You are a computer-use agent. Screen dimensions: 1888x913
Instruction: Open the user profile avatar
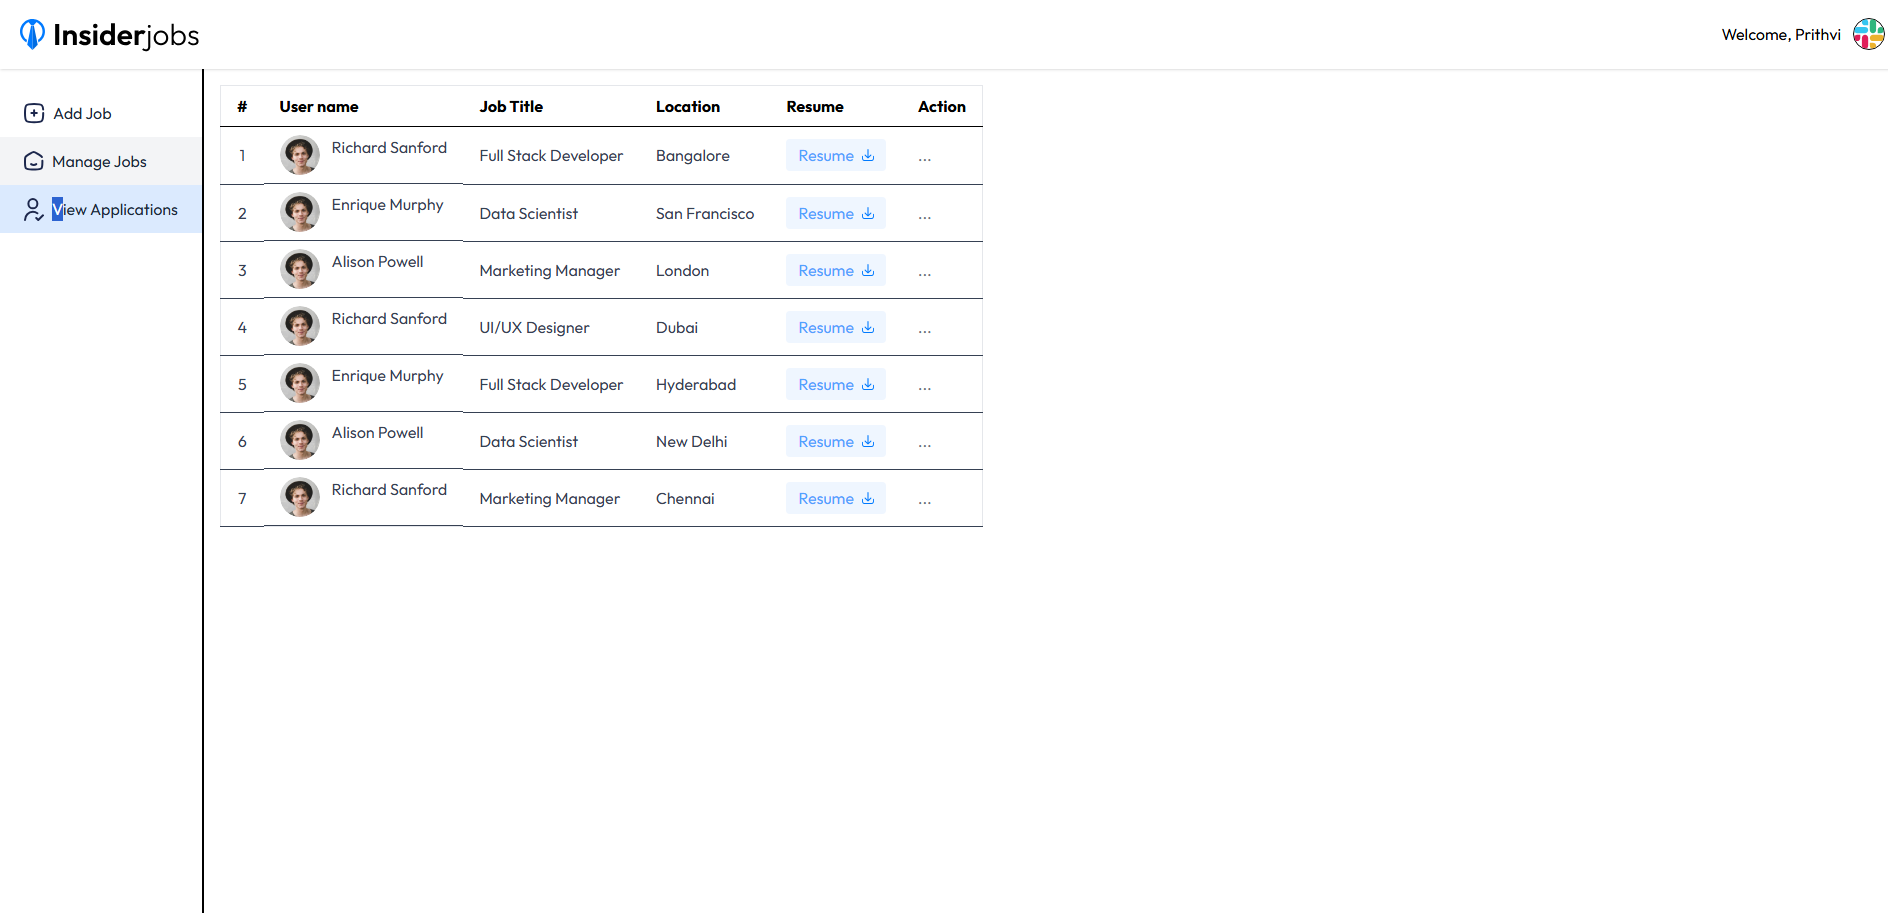coord(1868,34)
